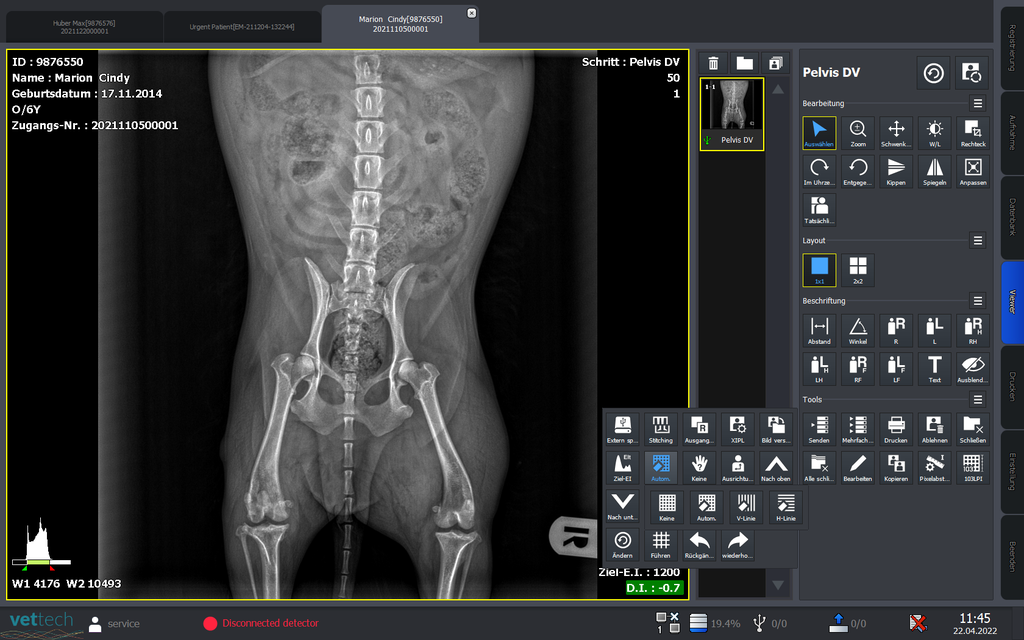1024x640 pixels.
Task: Activate the W/L window level tool
Action: pyautogui.click(x=935, y=133)
